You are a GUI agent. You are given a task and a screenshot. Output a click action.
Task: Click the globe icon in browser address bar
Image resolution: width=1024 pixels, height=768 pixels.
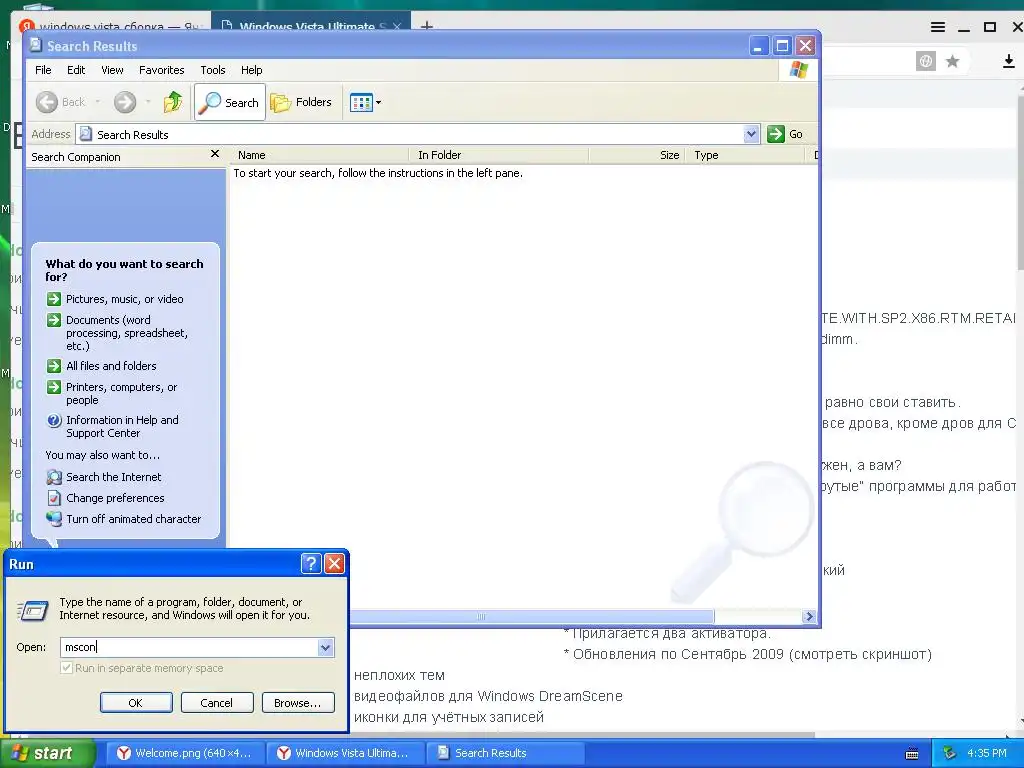coord(925,61)
